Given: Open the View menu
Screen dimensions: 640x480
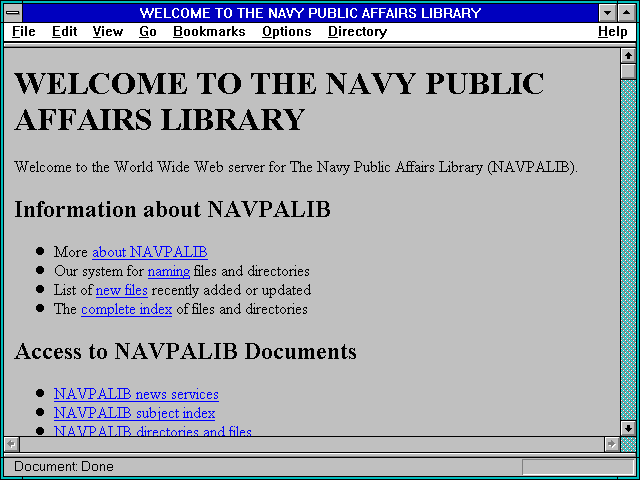Looking at the screenshot, I should coord(108,31).
